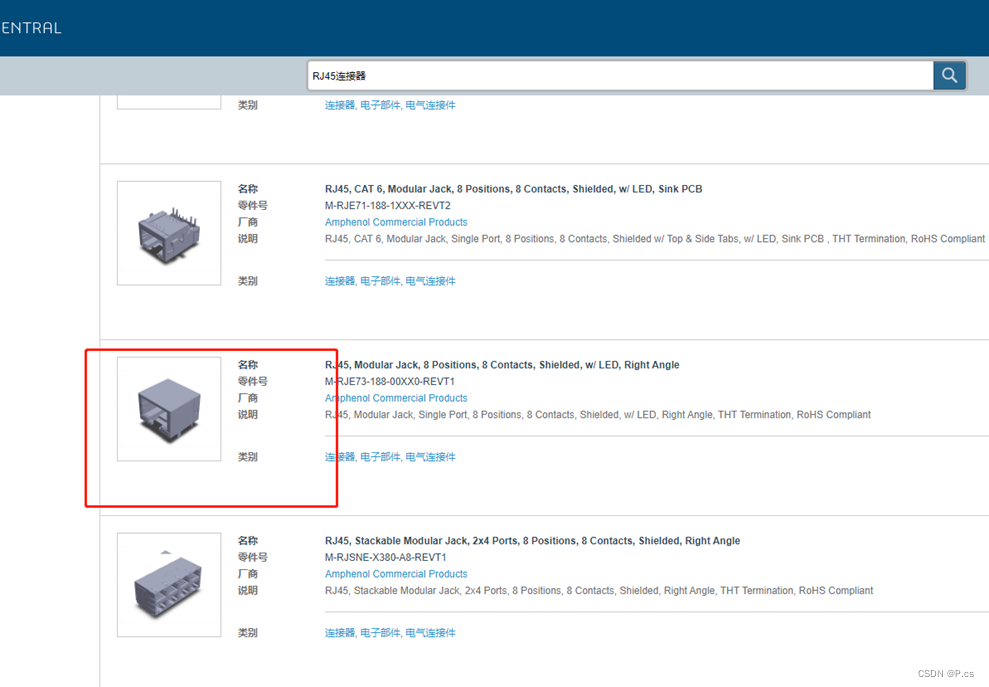The width and height of the screenshot is (989, 687).
Task: Click the RJ45 CAT 6 Sink PCB title
Action: (x=513, y=189)
